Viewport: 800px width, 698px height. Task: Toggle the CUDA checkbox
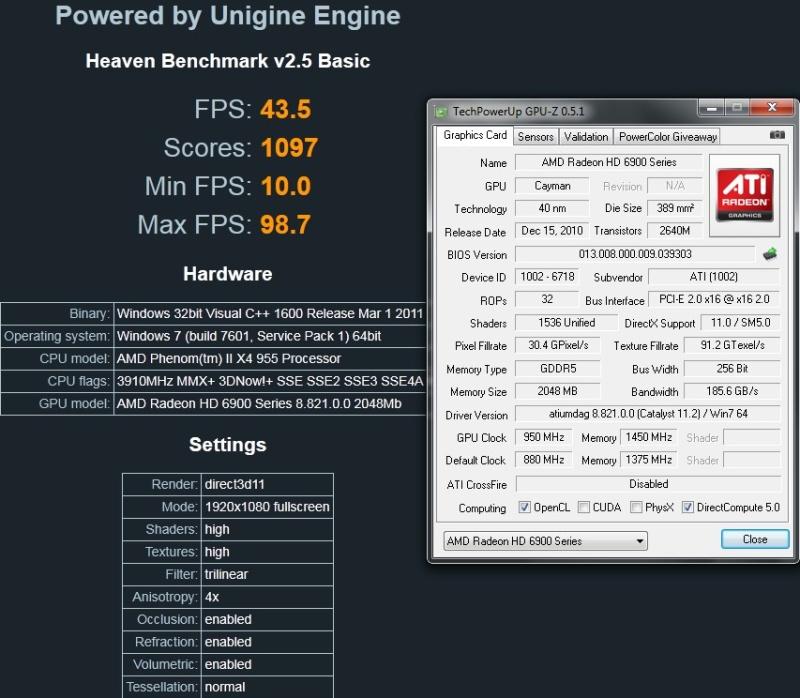point(584,507)
